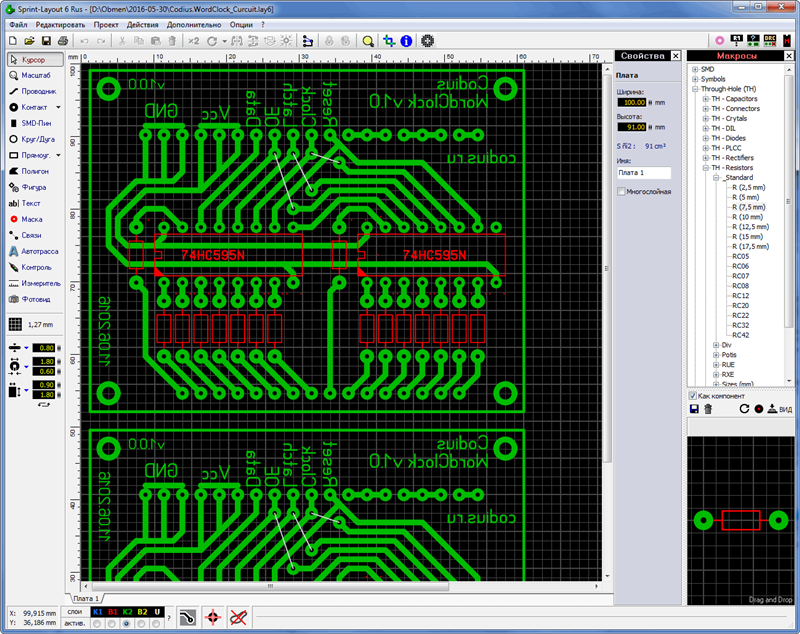Choose the Измеритель measure tool
Image resolution: width=800 pixels, height=634 pixels.
click(x=36, y=283)
